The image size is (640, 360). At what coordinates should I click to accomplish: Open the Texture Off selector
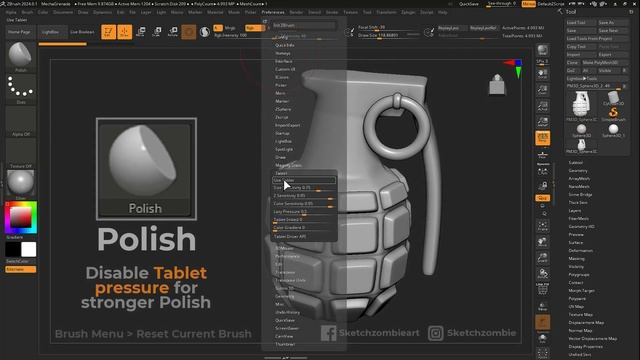pos(20,153)
